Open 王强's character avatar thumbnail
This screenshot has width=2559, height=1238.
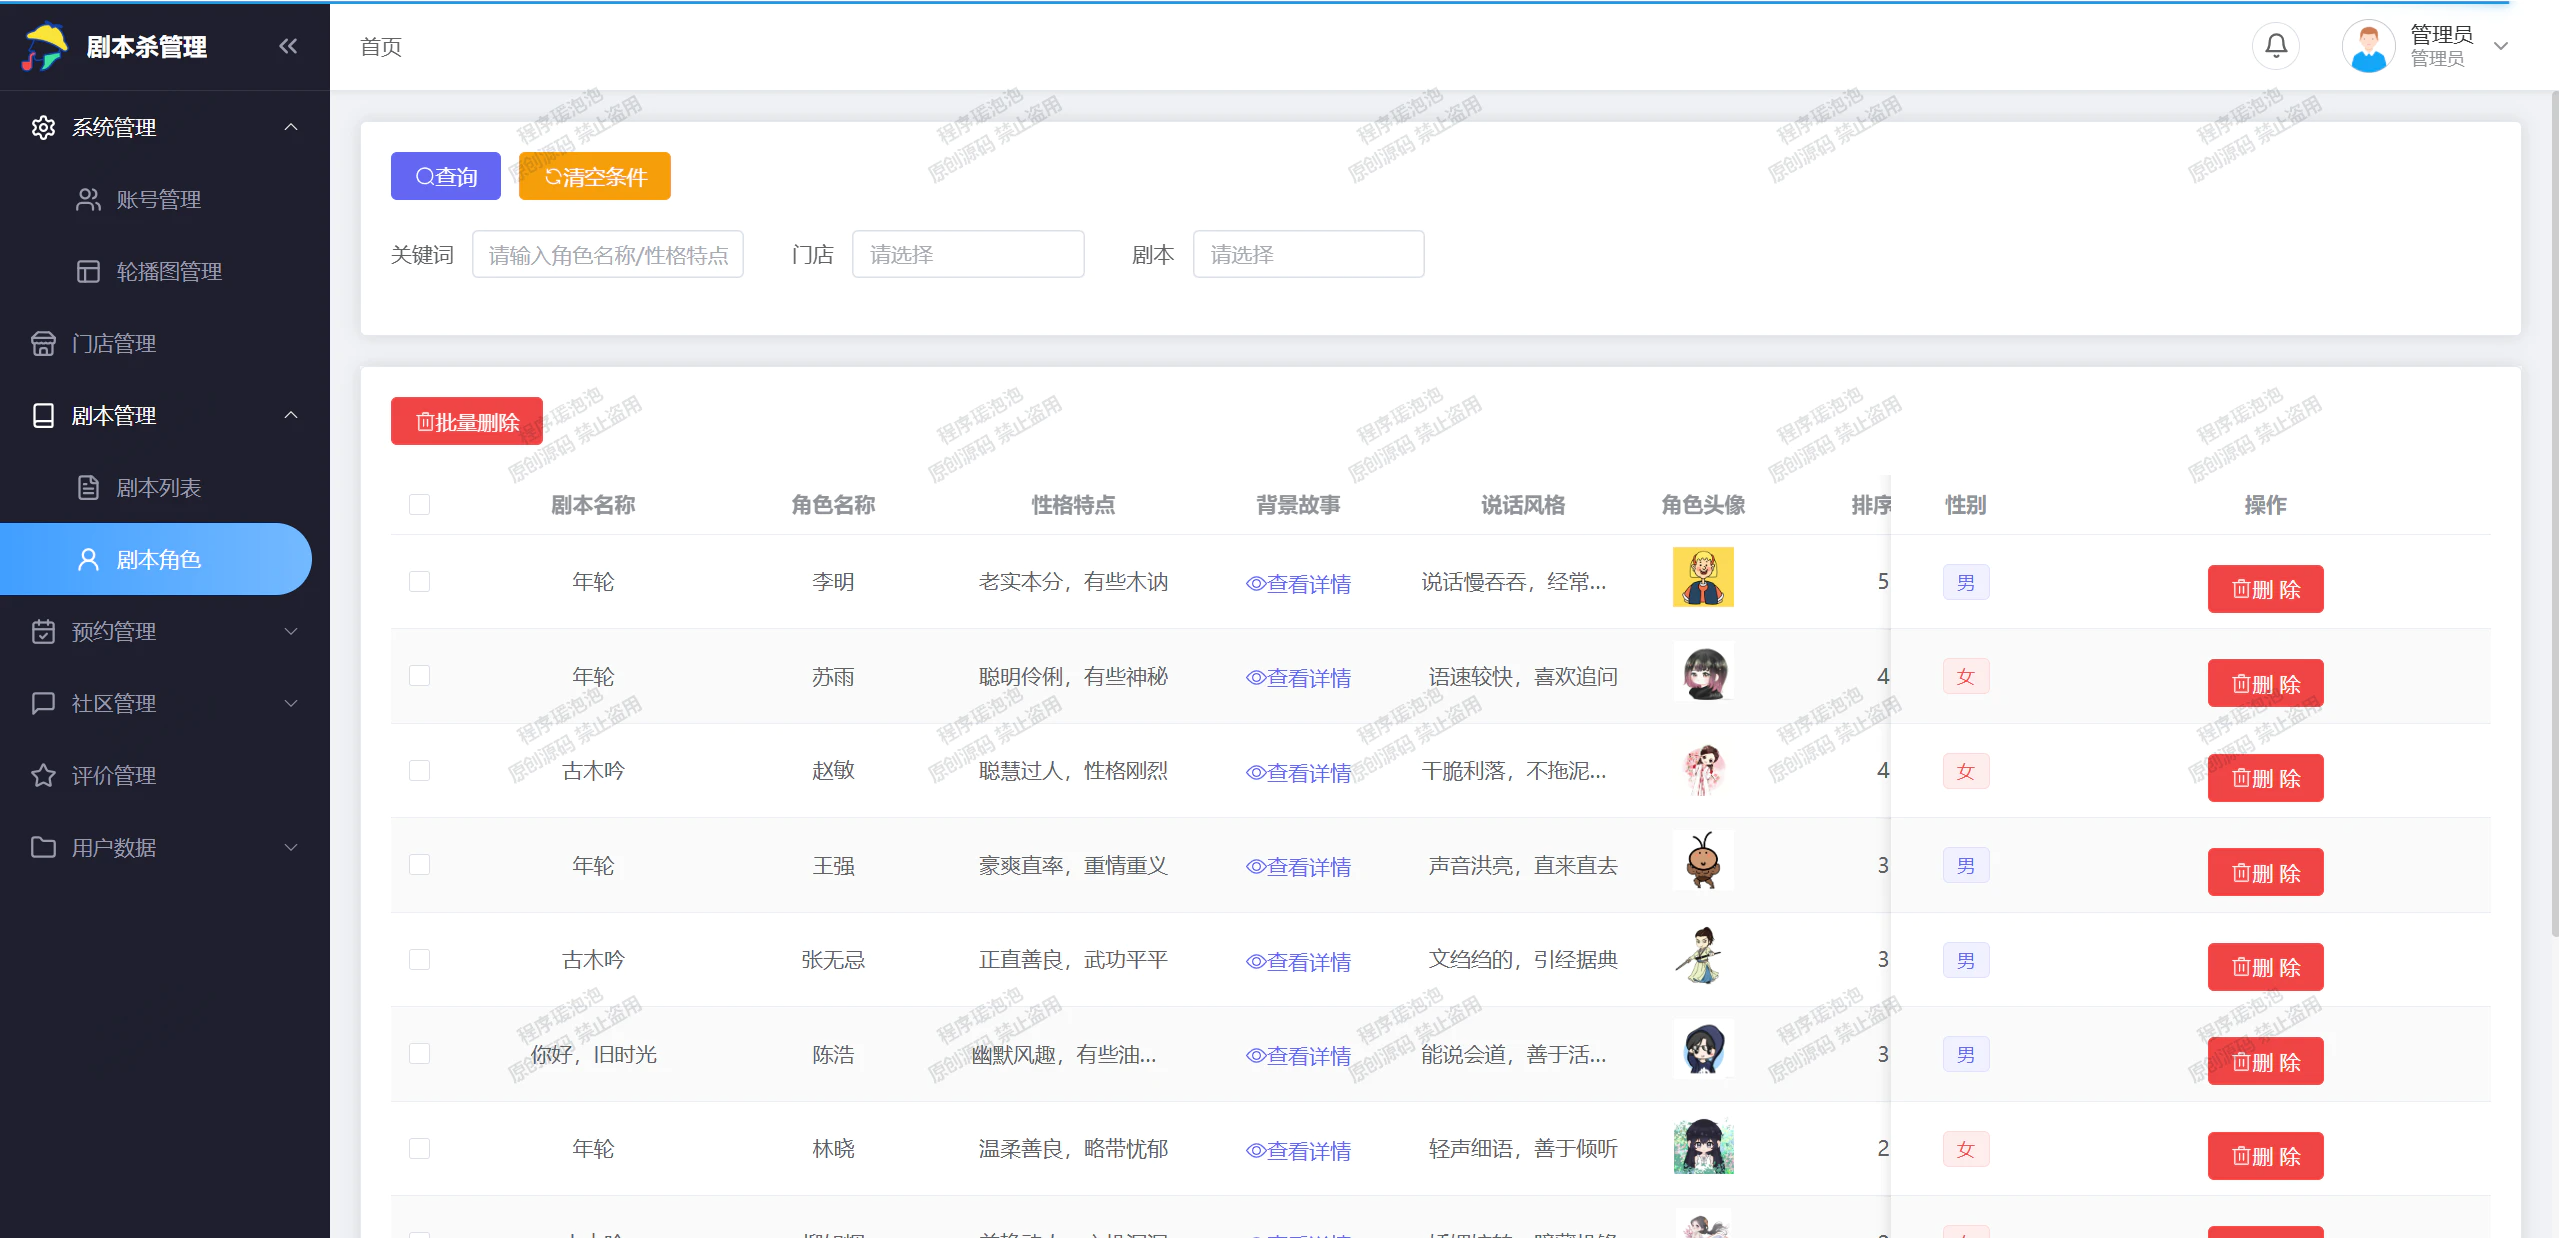(1703, 861)
